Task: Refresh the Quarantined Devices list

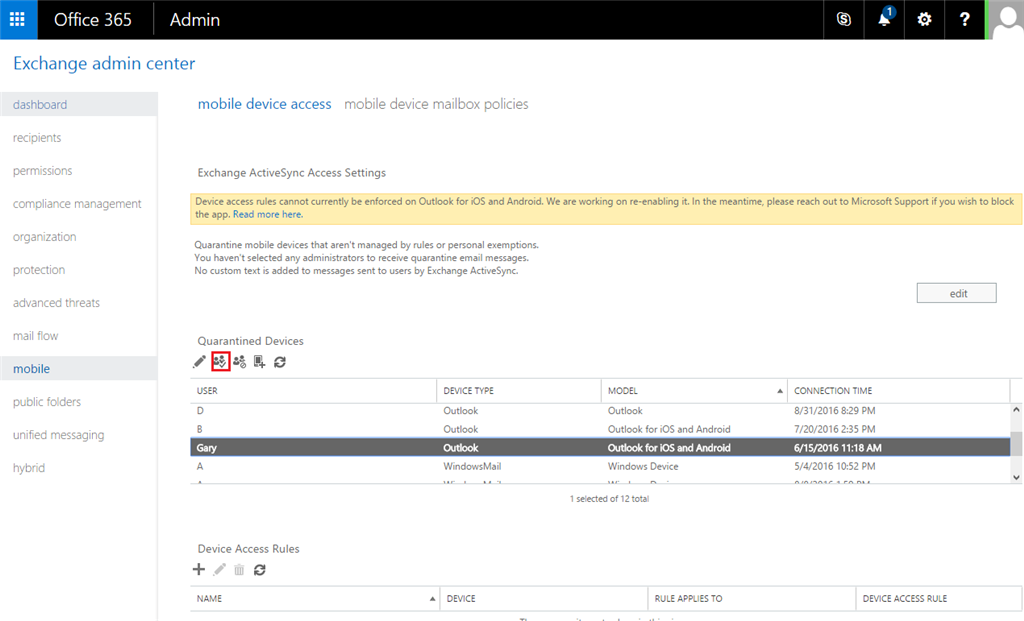Action: (280, 362)
